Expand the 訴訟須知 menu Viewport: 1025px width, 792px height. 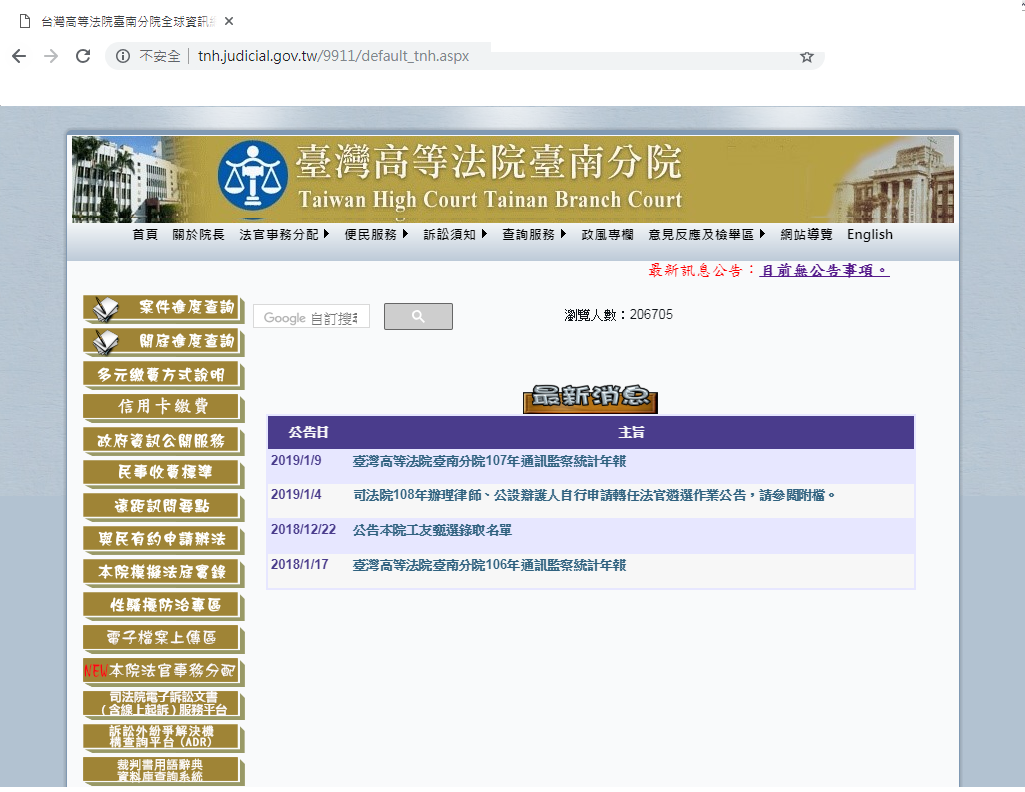pyautogui.click(x=456, y=235)
